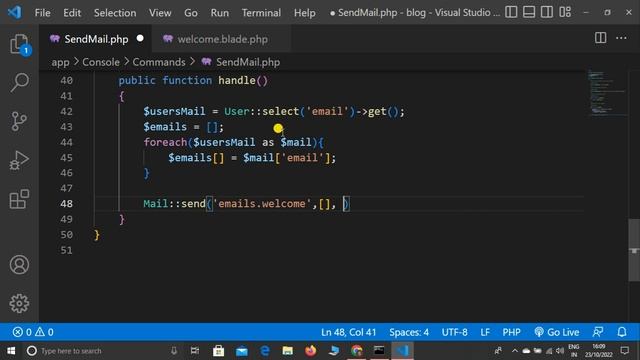Open Microsoft Store from taskbar
Screen dimensions: 640x360
pos(218,351)
